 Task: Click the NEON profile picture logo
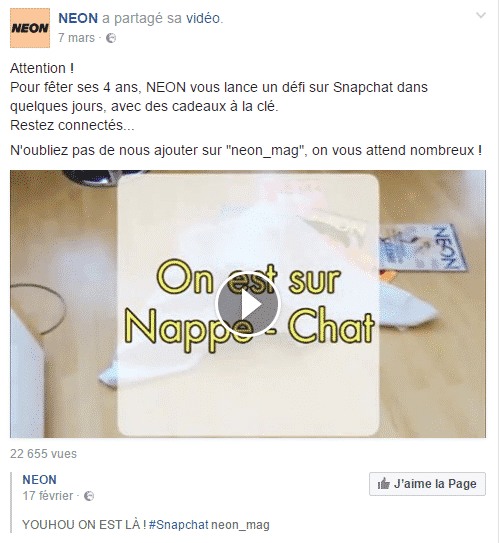coord(30,28)
